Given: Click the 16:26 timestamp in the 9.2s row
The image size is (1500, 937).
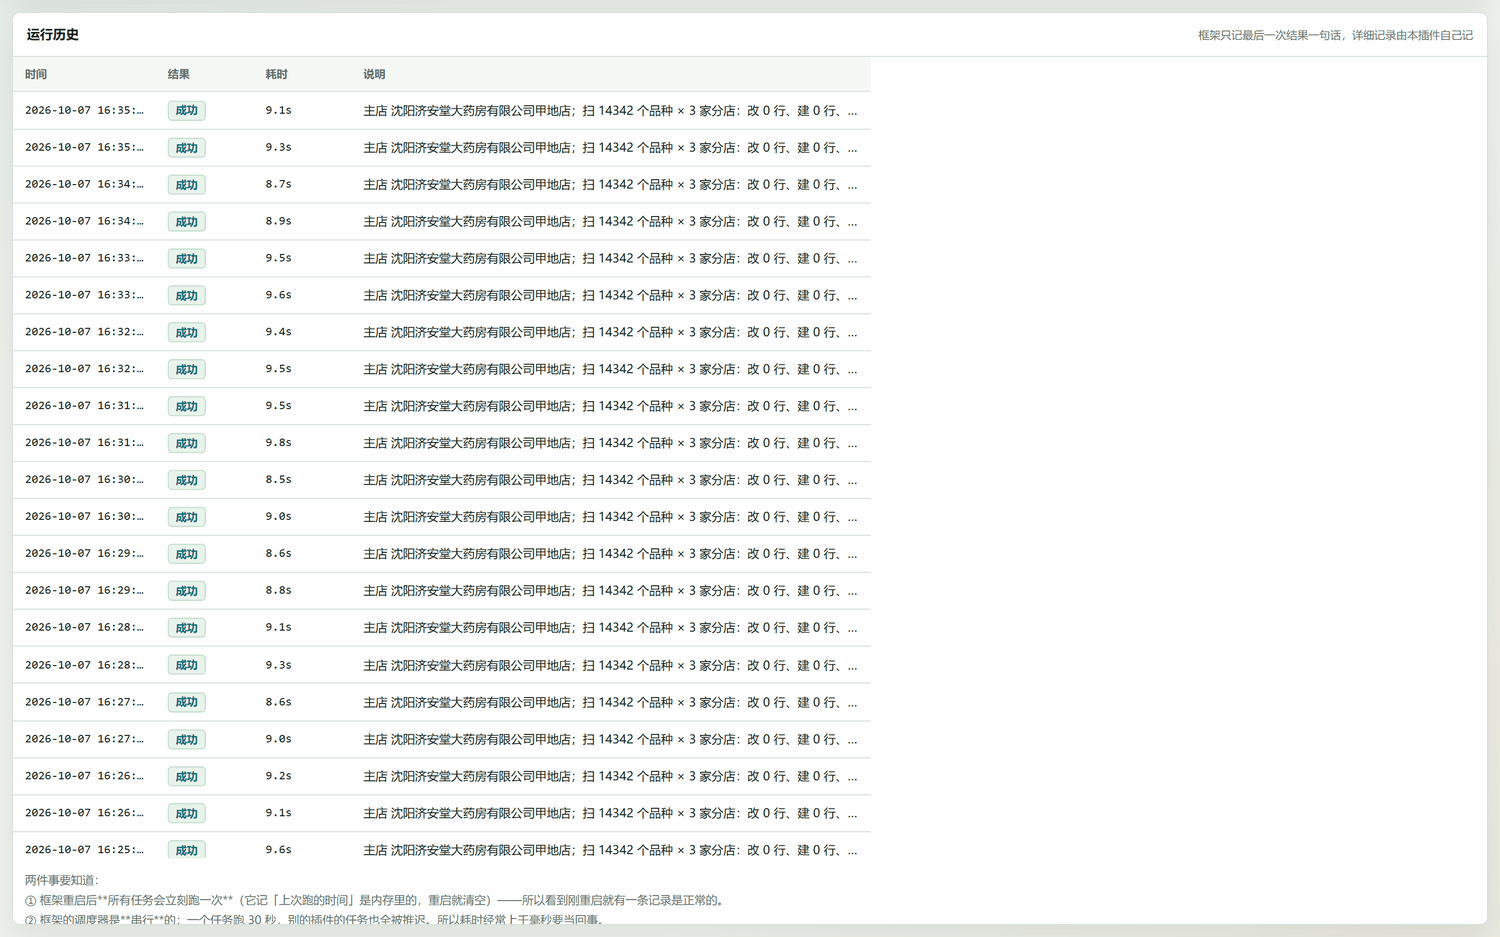Looking at the screenshot, I should pos(84,776).
